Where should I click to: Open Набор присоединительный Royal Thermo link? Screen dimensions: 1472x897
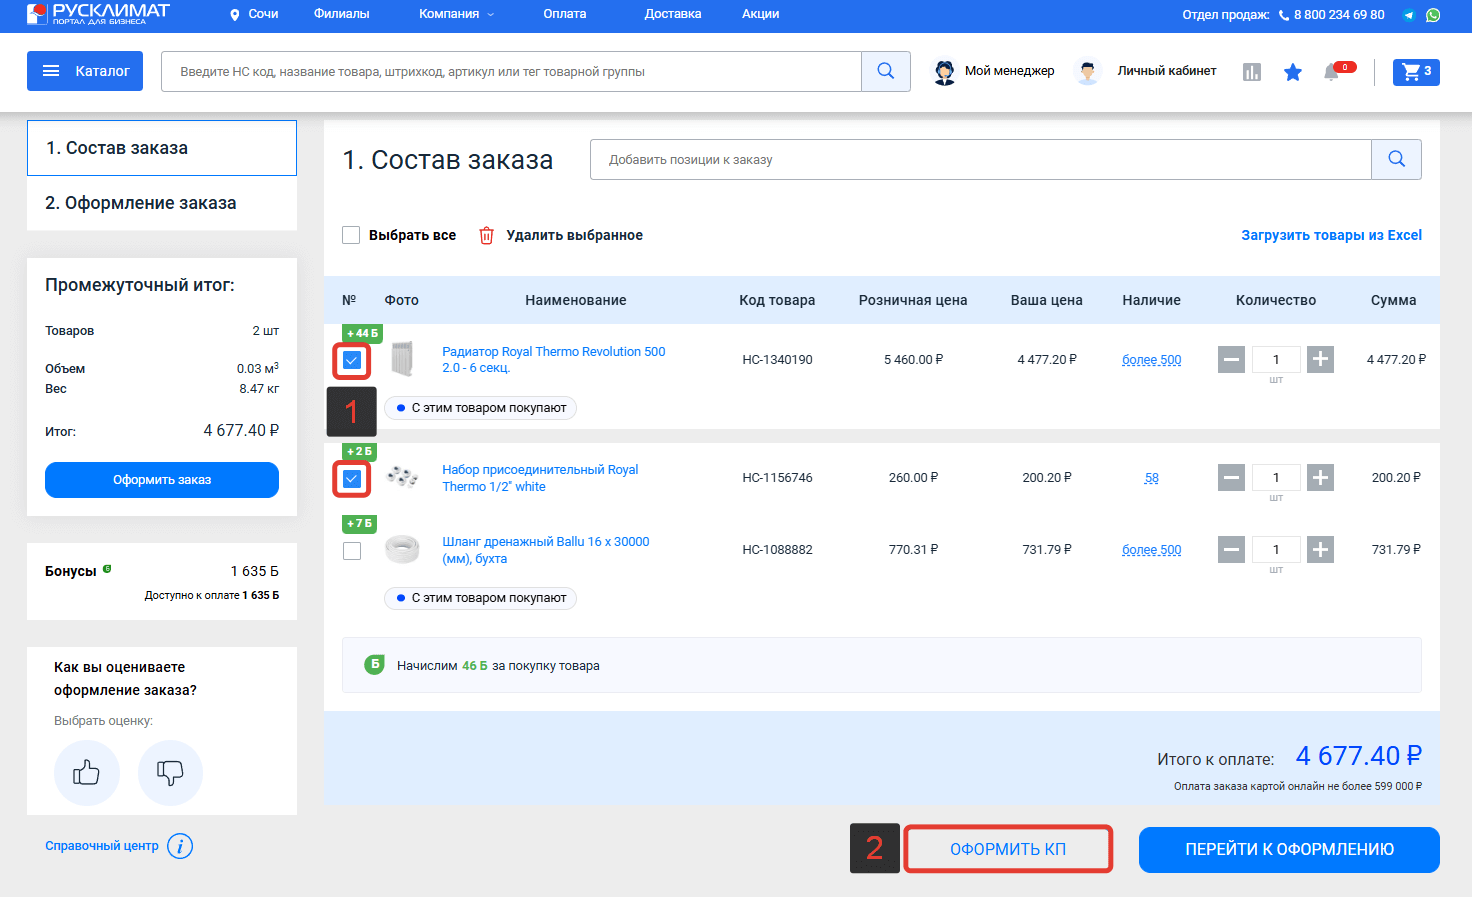540,478
